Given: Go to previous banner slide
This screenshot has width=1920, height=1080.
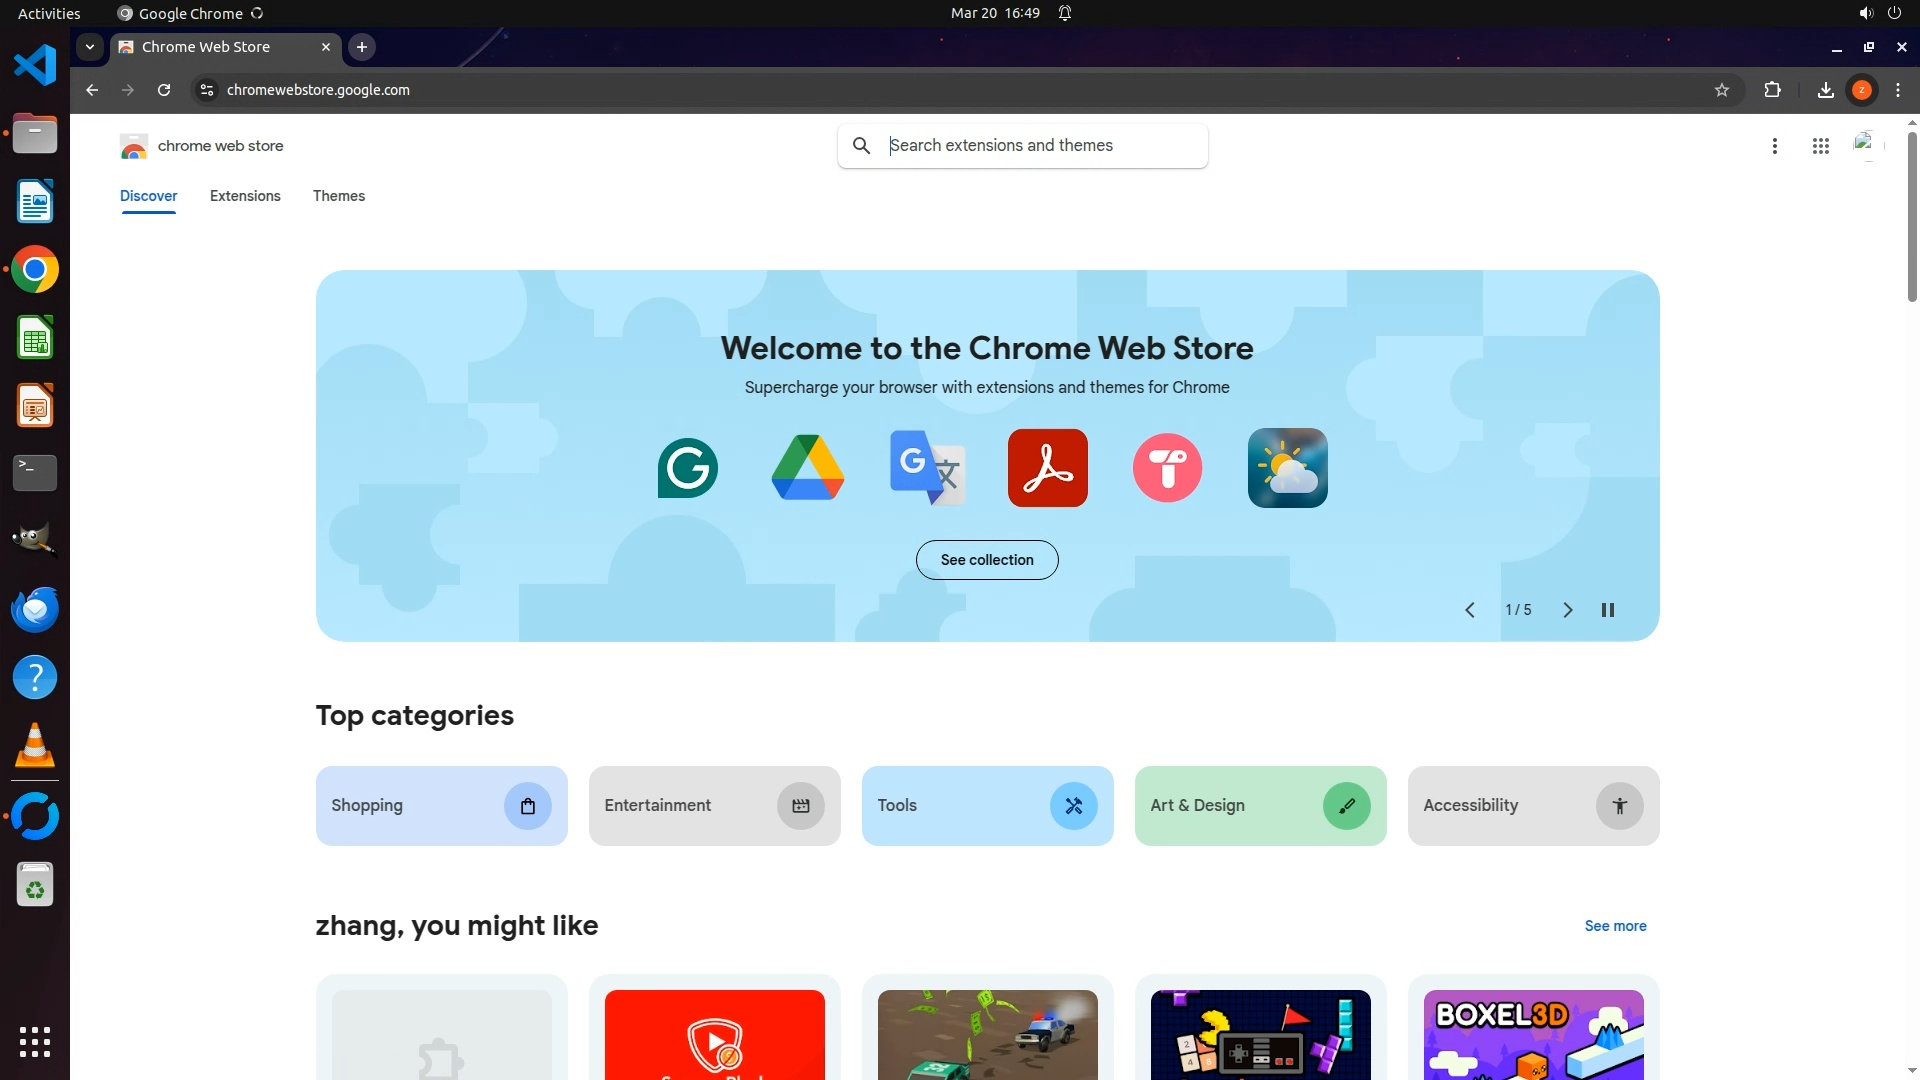Looking at the screenshot, I should tap(1469, 610).
